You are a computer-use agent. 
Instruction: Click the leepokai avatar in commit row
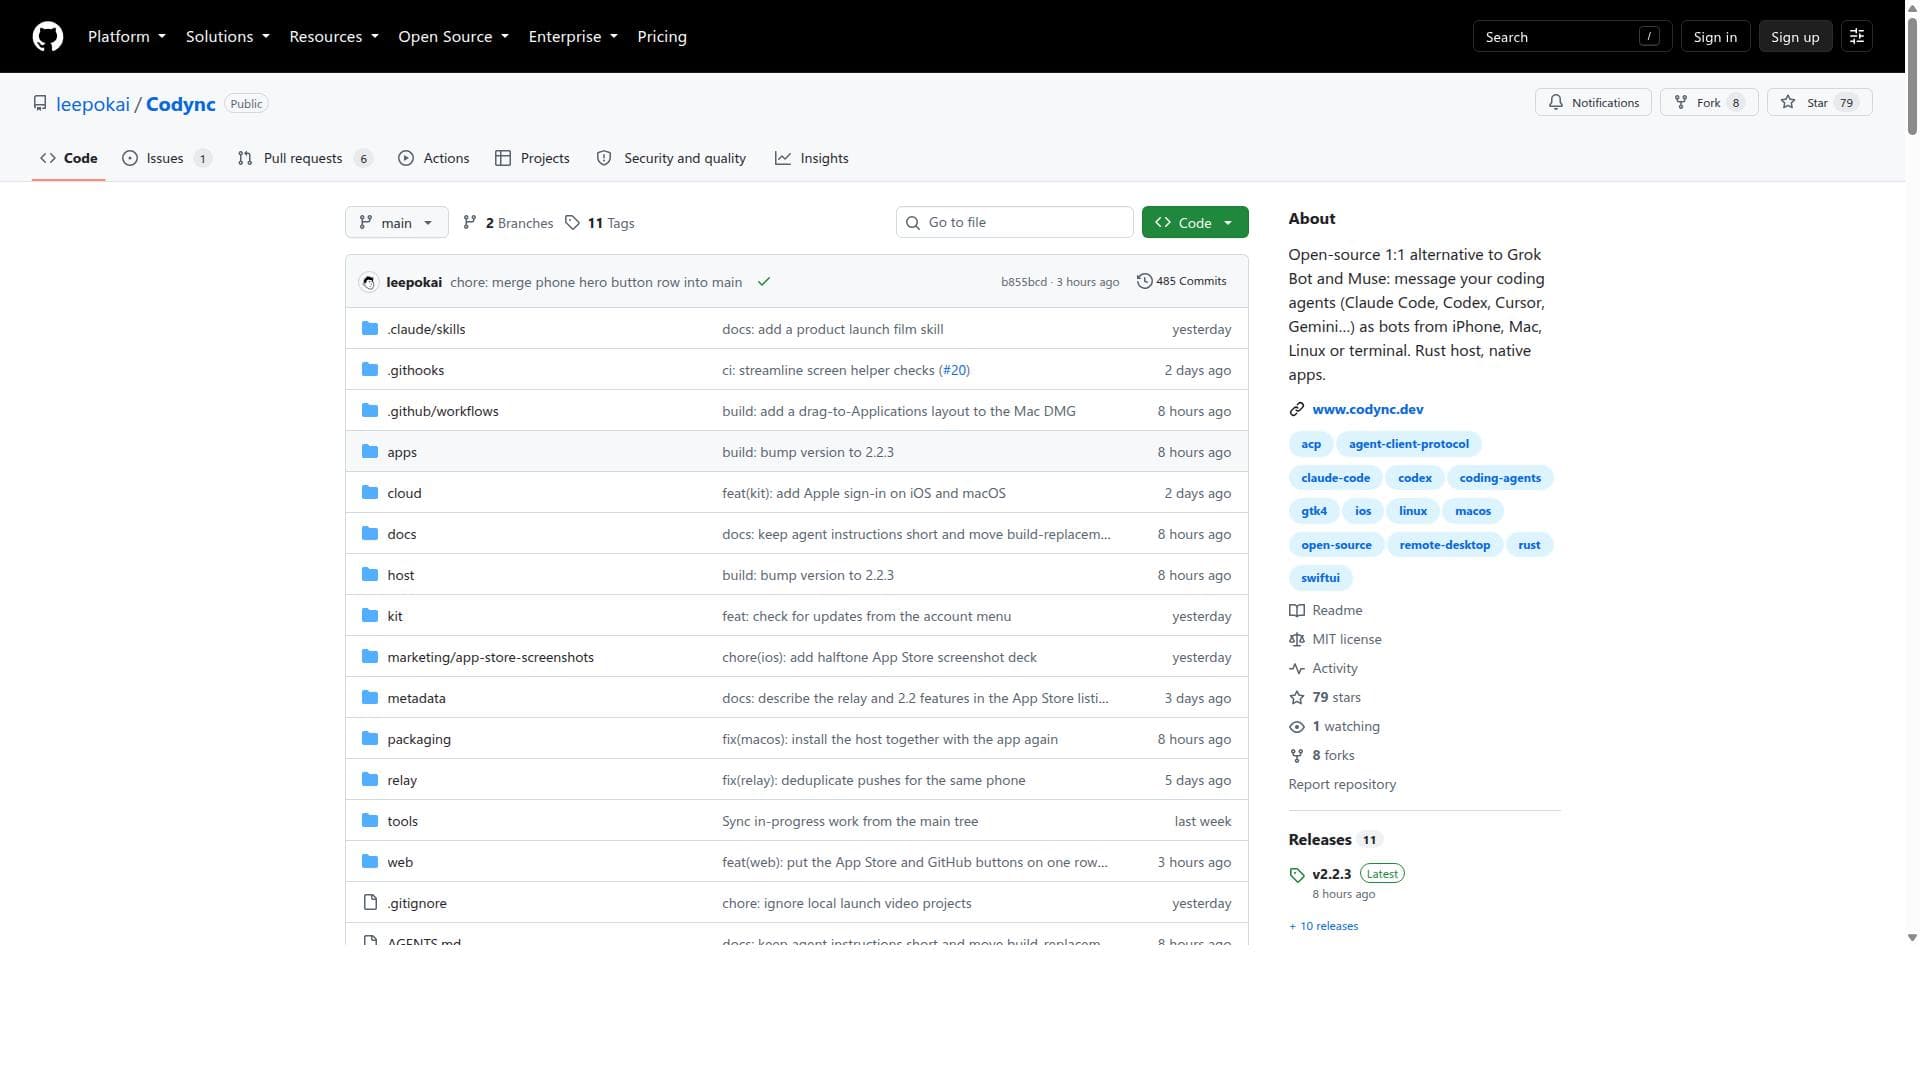369,283
